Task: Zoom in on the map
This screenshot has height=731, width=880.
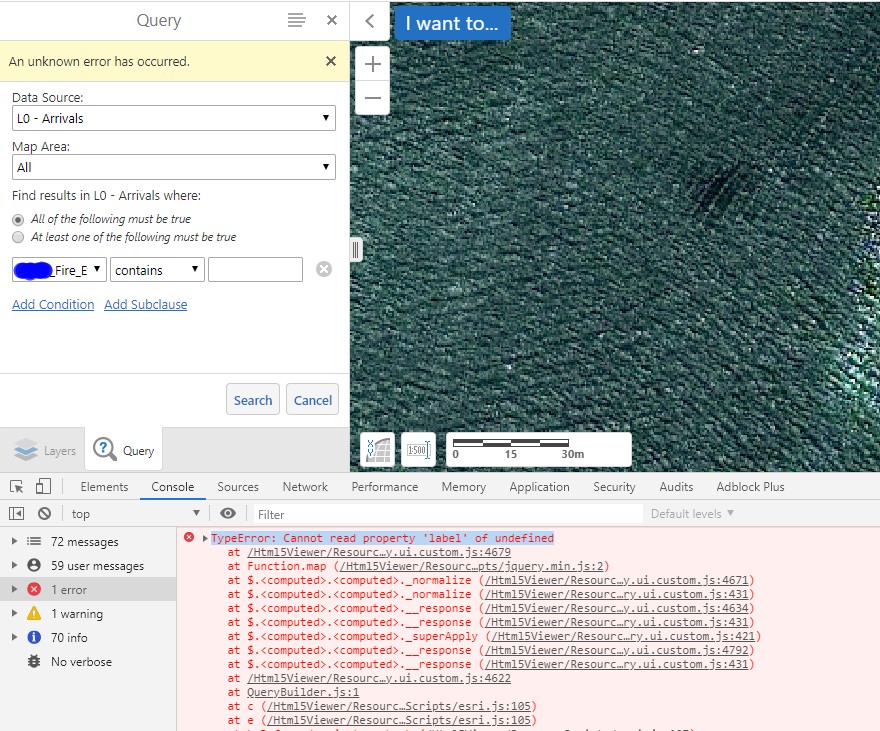Action: pyautogui.click(x=373, y=64)
